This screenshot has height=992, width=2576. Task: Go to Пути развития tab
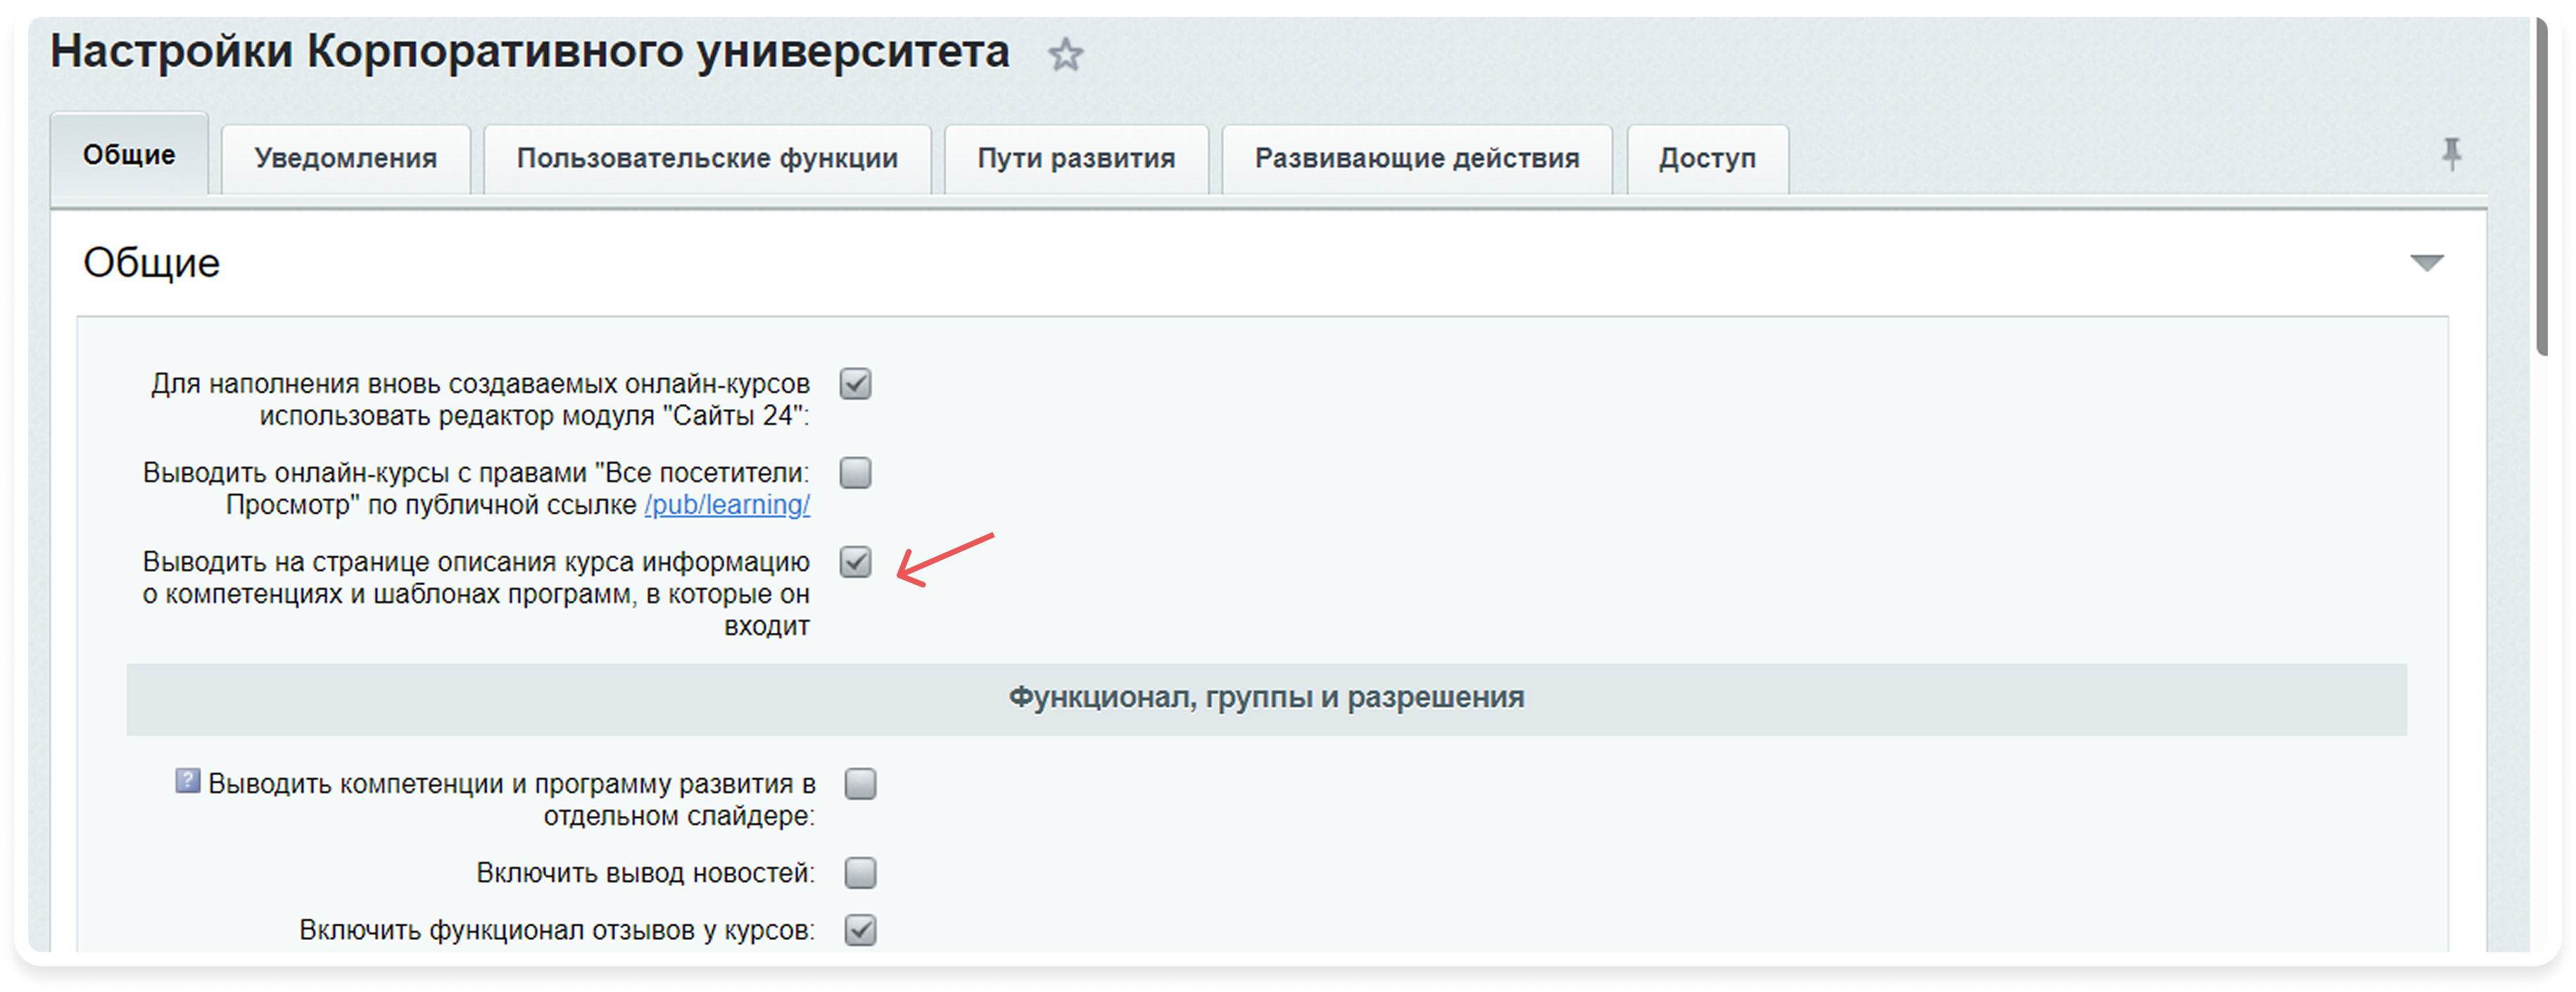tap(1076, 158)
